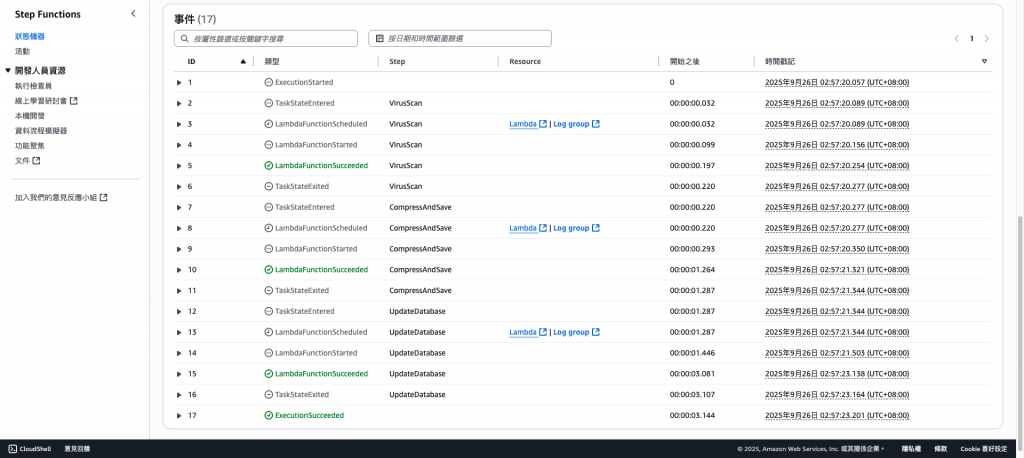Click the search magnifier icon
The height and width of the screenshot is (458, 1024).
point(185,39)
